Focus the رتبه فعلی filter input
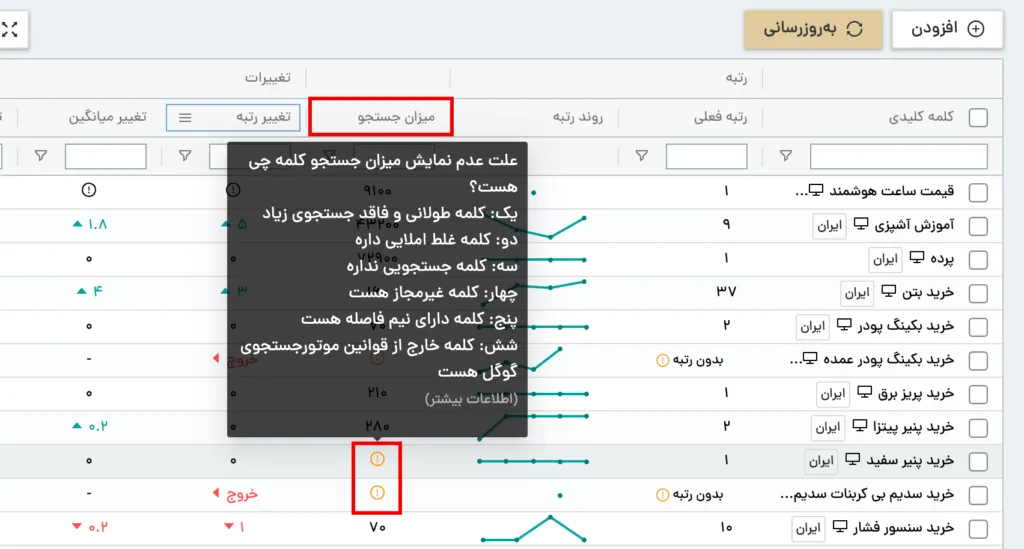The width and height of the screenshot is (1024, 549). coord(707,157)
